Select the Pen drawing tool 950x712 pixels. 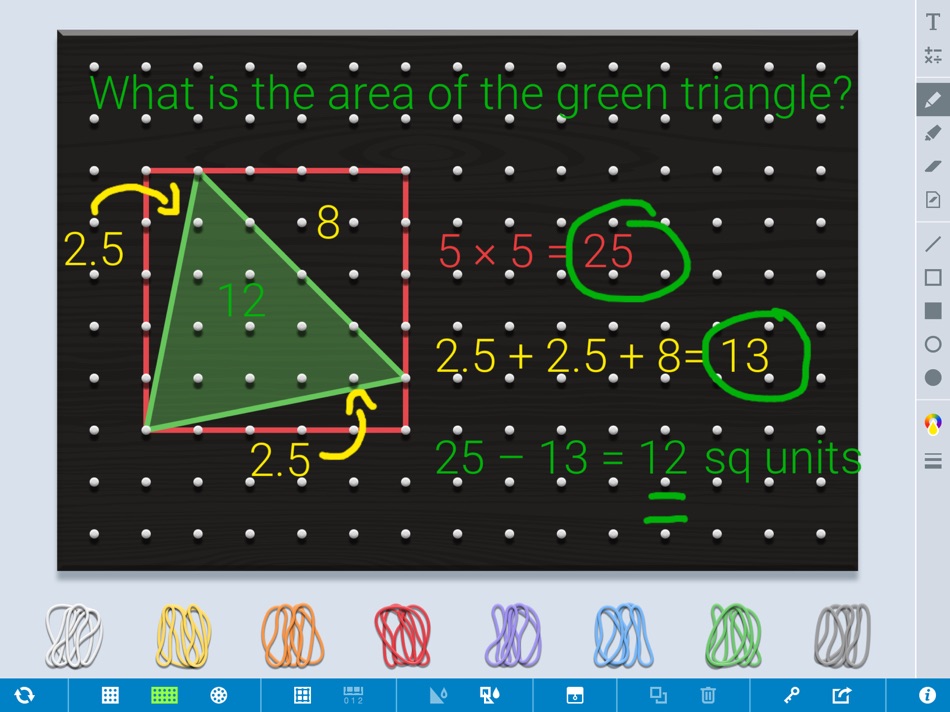(x=933, y=99)
